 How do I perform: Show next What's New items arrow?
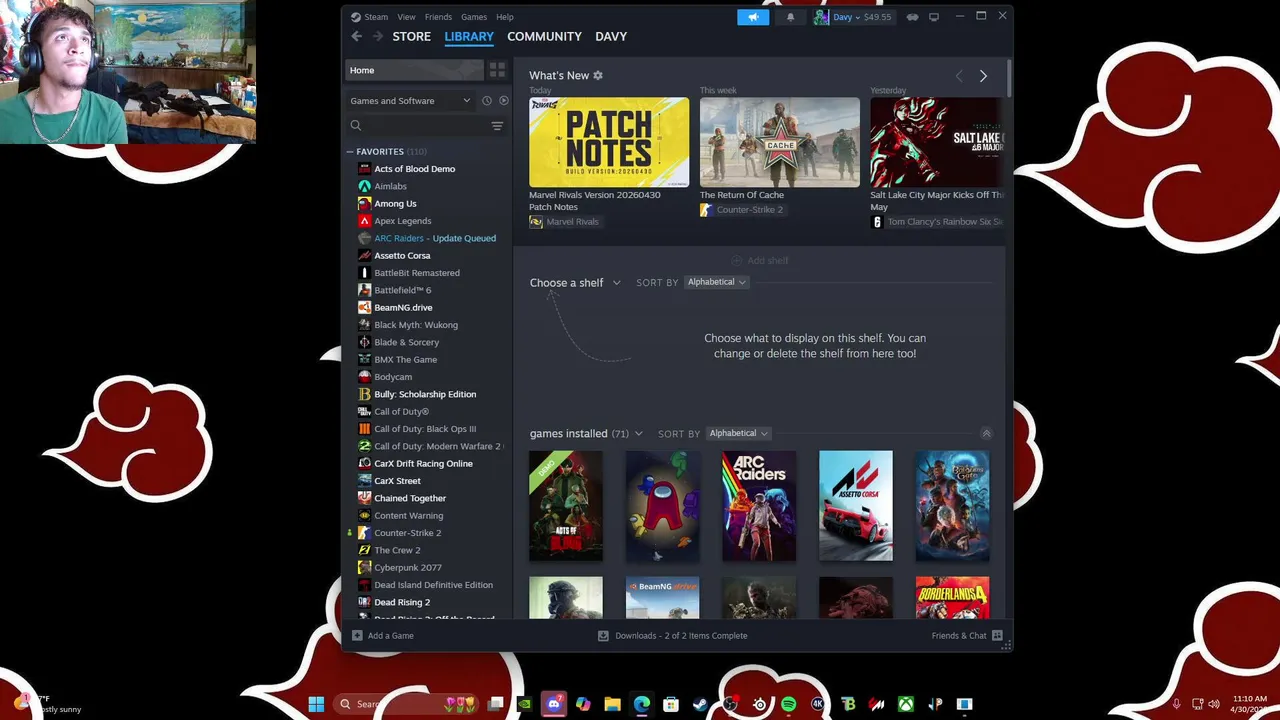point(983,76)
